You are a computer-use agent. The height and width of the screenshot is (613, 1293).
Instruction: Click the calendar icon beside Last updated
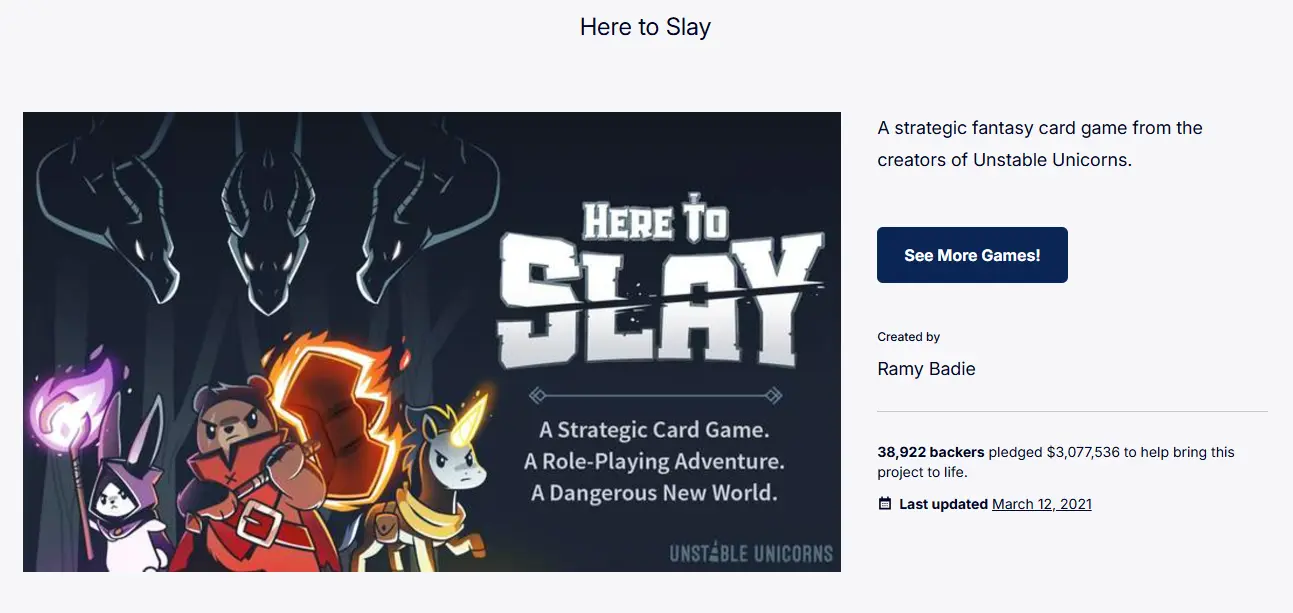[884, 504]
